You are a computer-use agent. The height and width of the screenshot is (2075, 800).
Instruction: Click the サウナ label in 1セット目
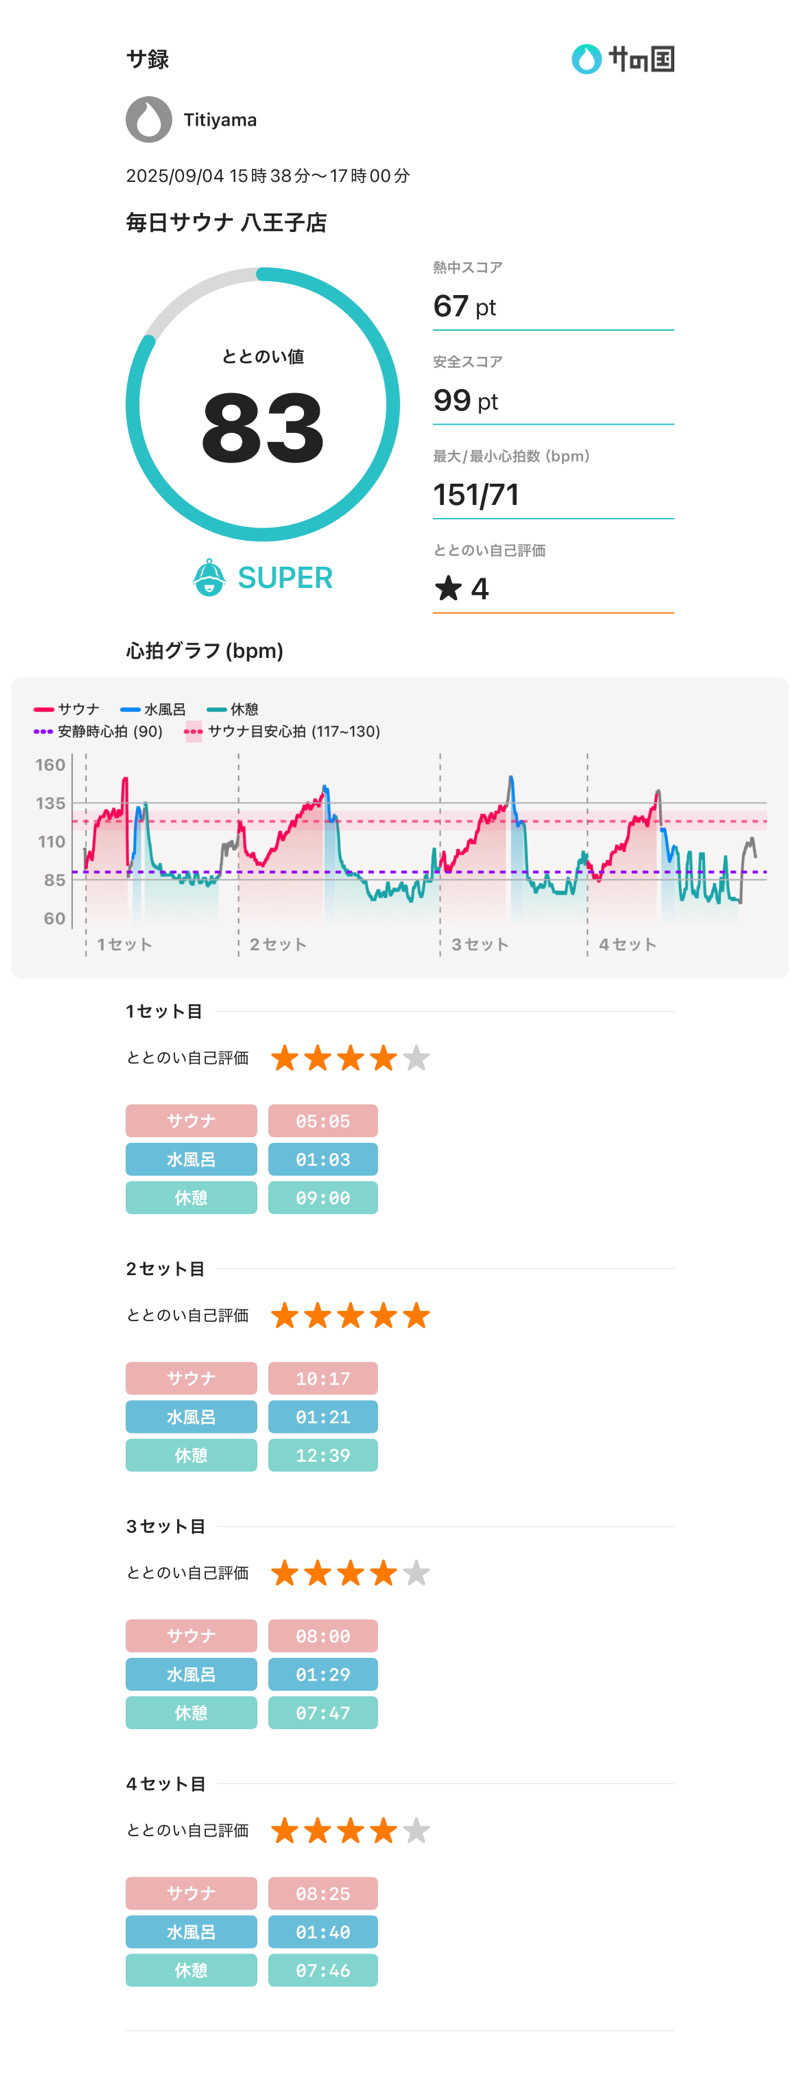coord(191,1121)
